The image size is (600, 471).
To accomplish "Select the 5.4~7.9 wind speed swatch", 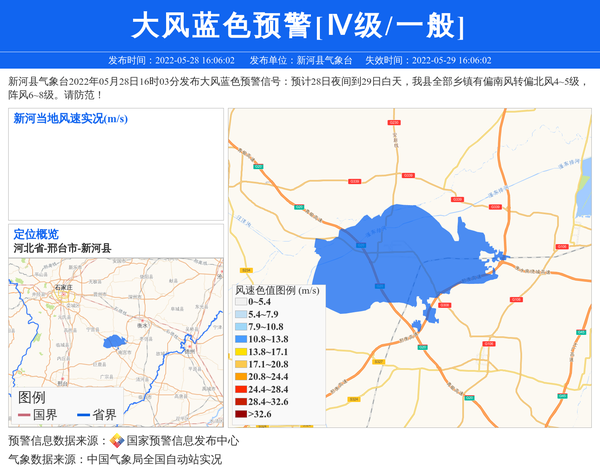I will click(x=240, y=315).
